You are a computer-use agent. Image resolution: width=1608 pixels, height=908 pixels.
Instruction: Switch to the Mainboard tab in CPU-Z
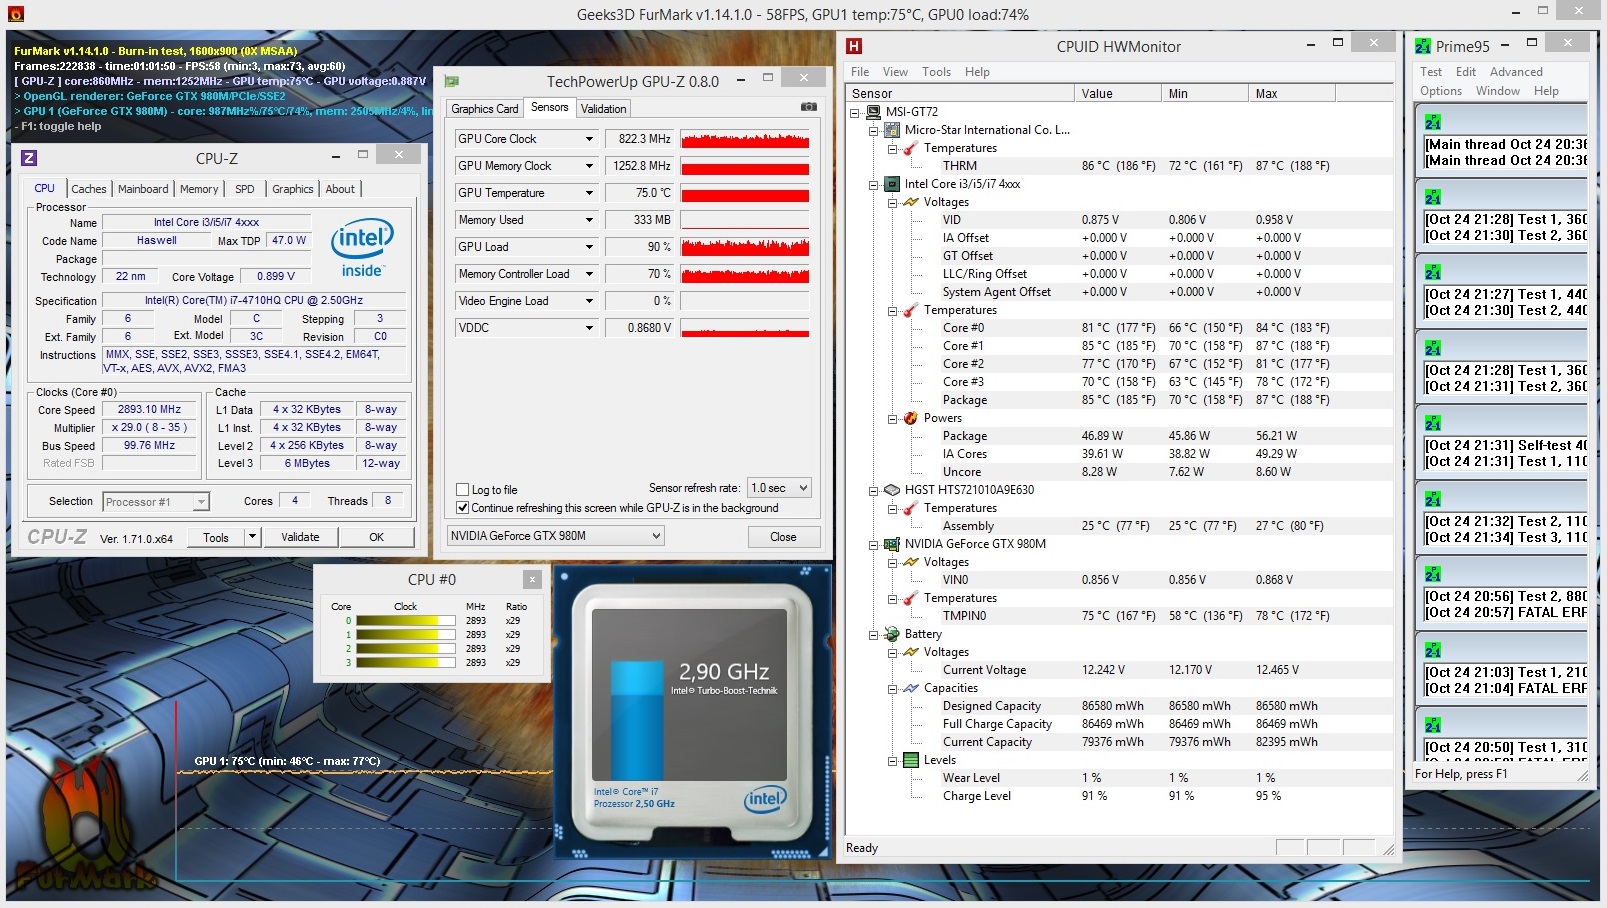coord(143,189)
